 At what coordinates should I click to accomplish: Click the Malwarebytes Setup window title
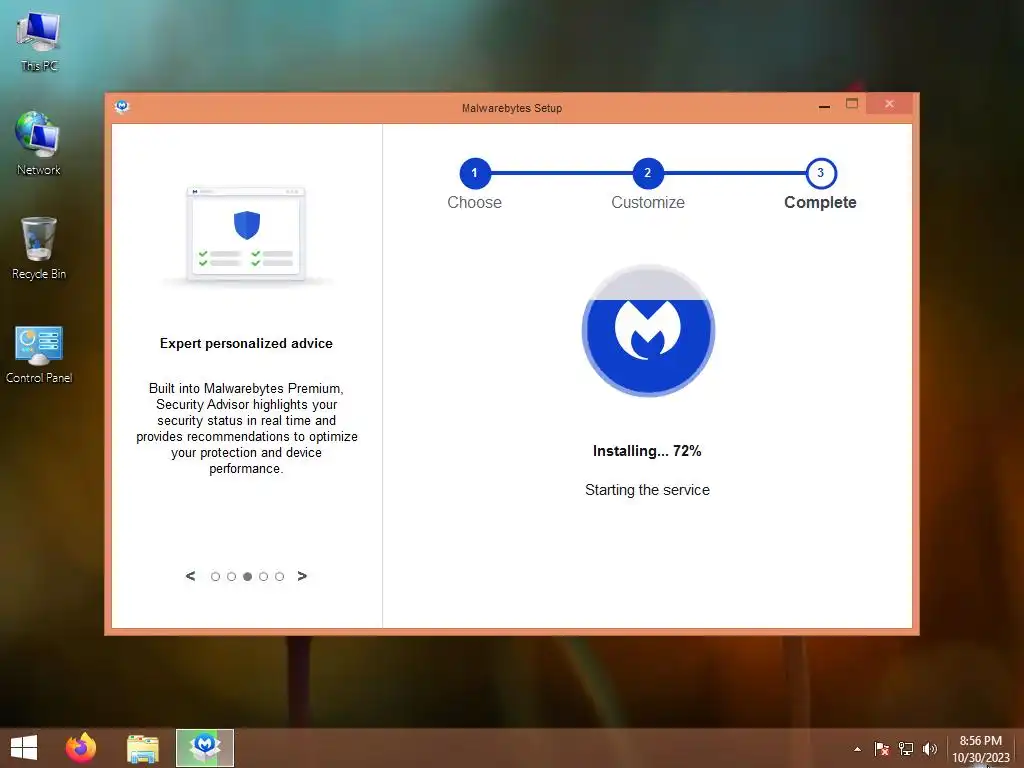[x=511, y=108]
